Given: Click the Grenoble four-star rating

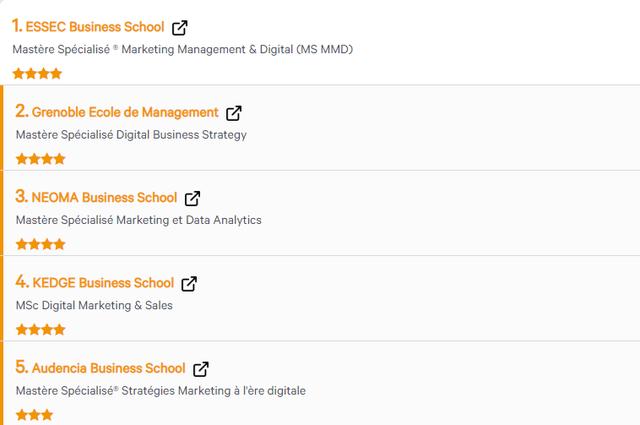Looking at the screenshot, I should [x=40, y=159].
